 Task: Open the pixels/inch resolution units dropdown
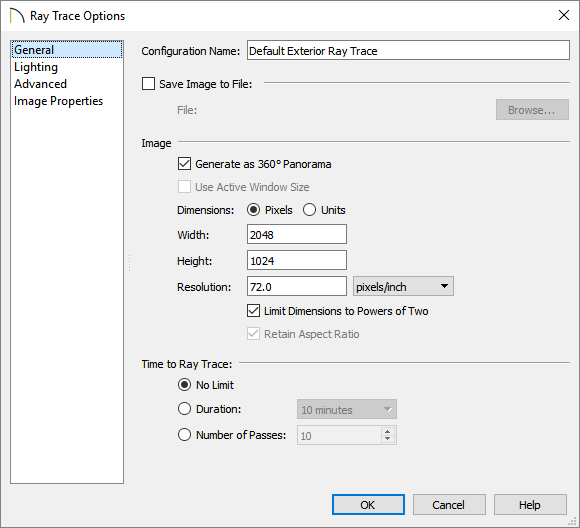403,286
